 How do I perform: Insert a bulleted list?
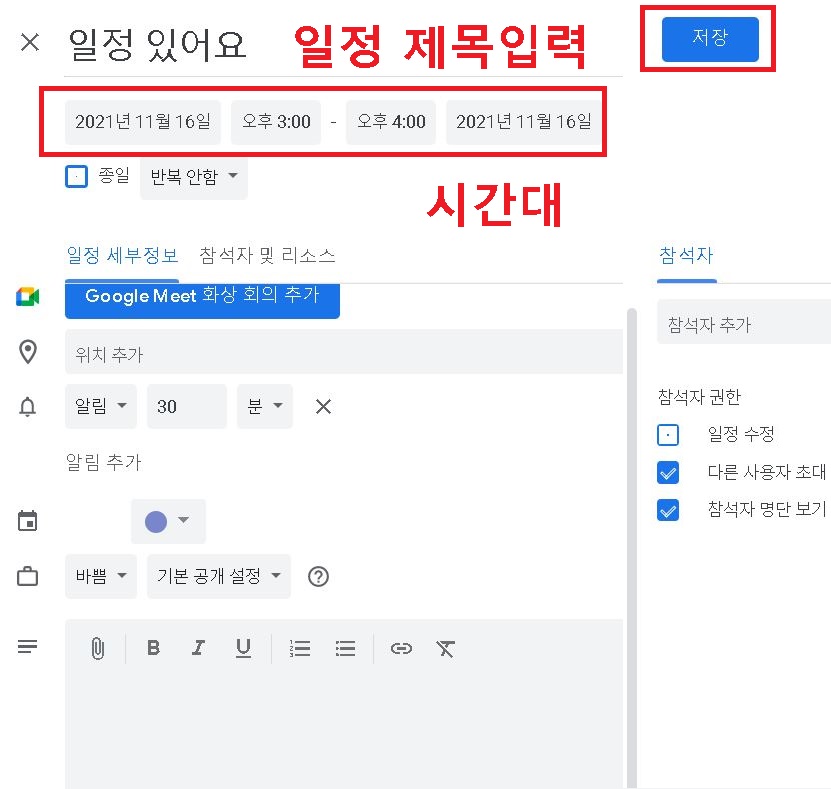pos(345,648)
